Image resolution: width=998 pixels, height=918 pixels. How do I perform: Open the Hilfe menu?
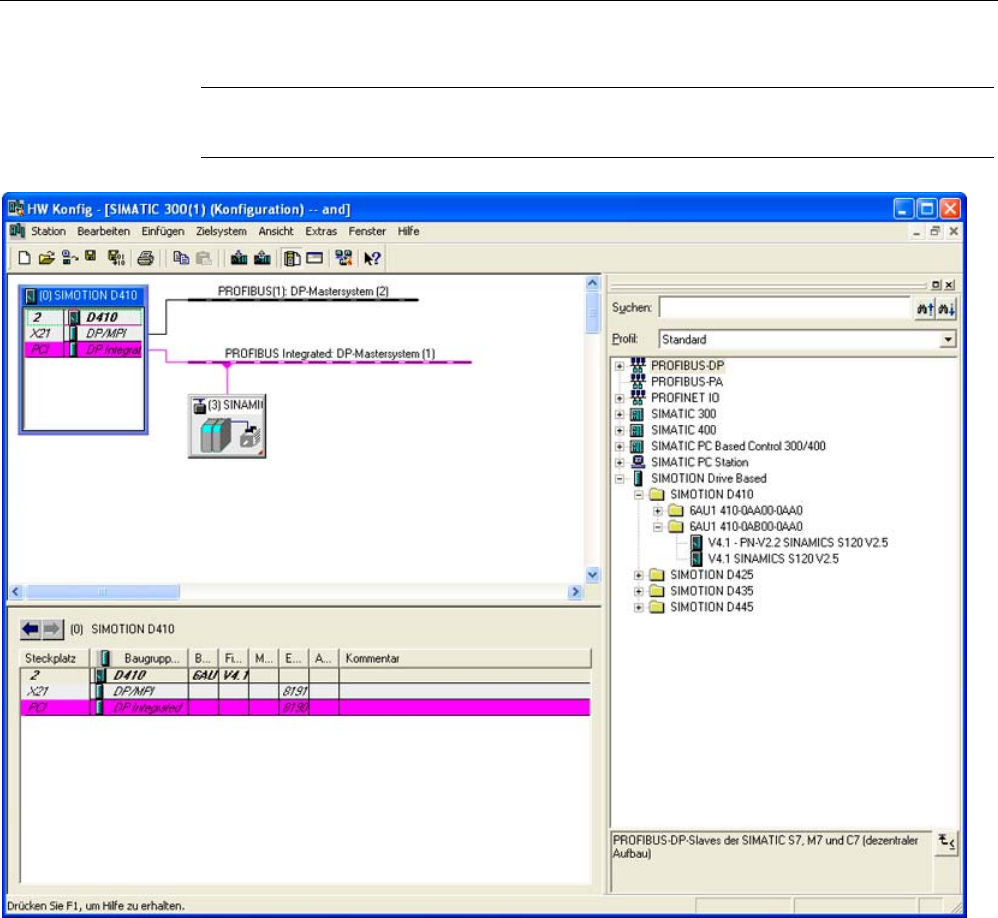click(x=409, y=231)
